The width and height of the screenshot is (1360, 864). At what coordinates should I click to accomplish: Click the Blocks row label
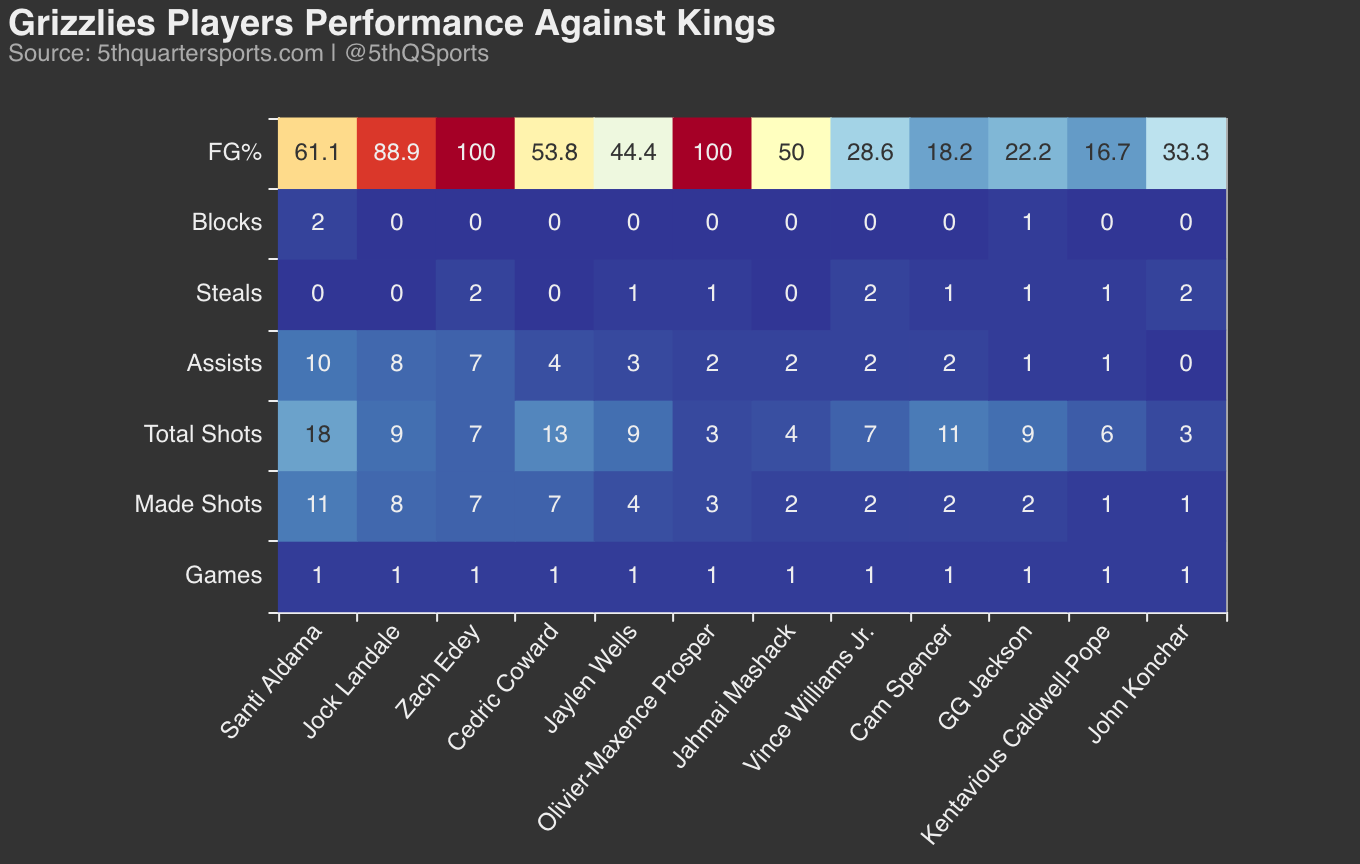(x=227, y=223)
